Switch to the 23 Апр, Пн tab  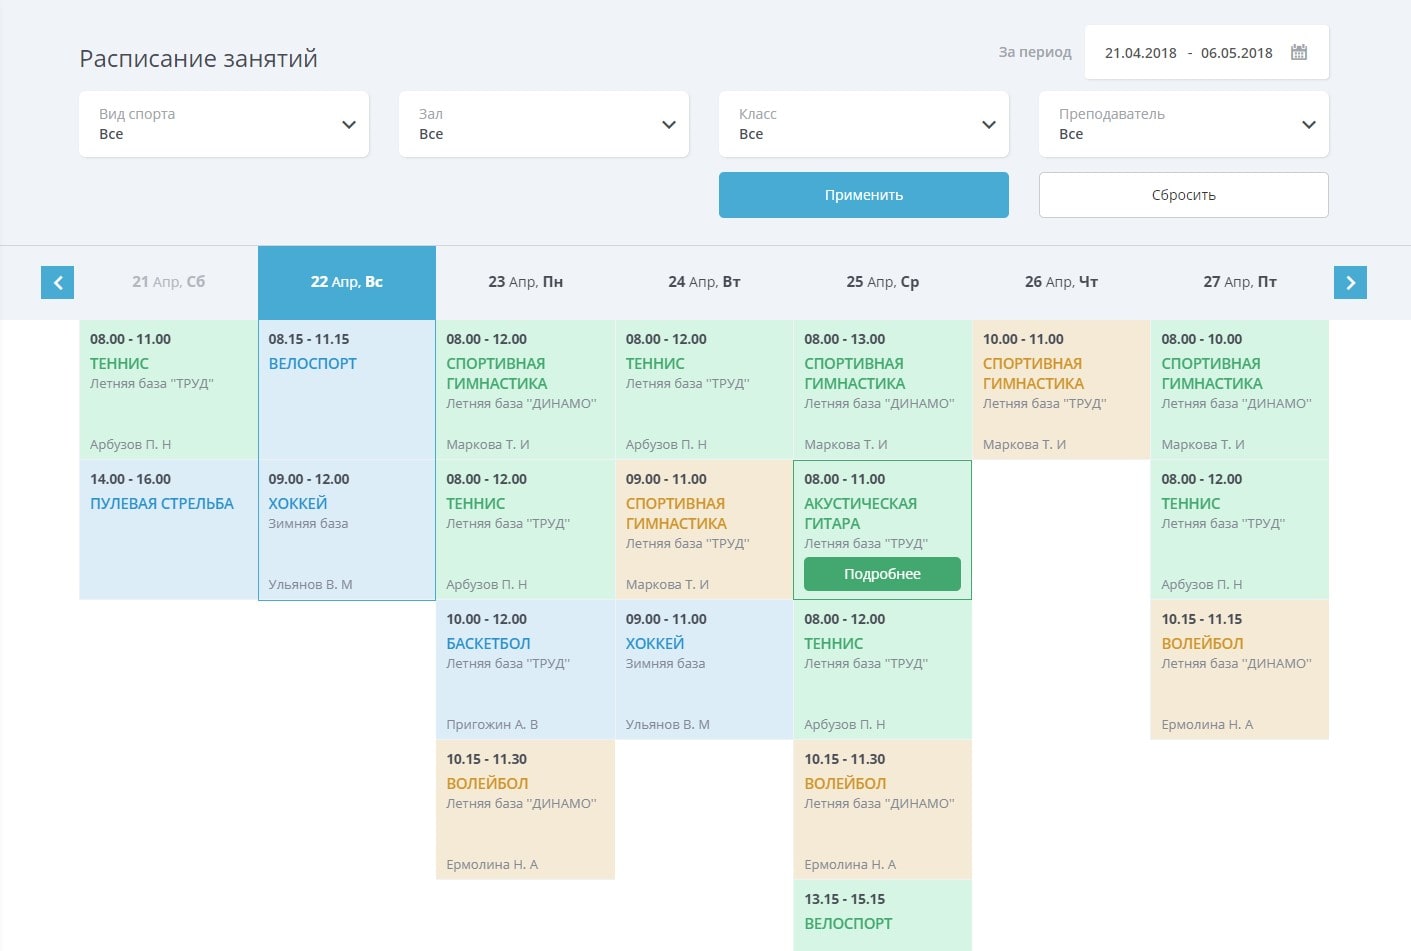pos(525,283)
